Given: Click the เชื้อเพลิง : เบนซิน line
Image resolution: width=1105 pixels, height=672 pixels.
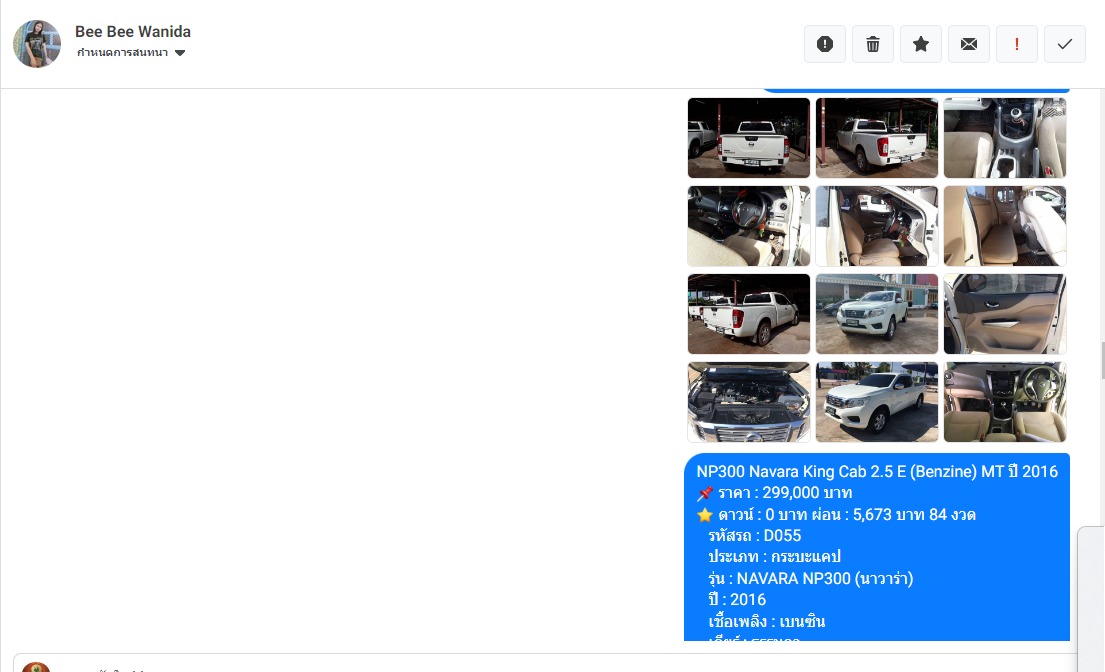Looking at the screenshot, I should pos(767,621).
